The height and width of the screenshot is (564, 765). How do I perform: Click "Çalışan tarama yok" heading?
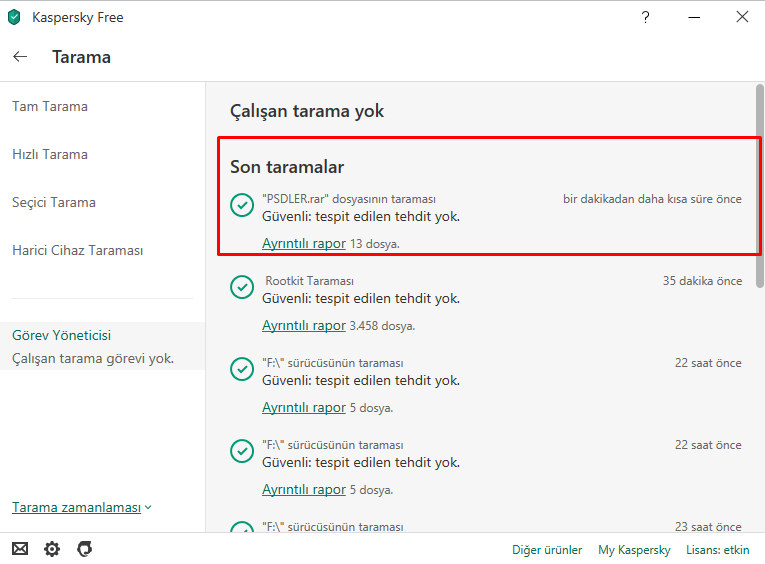pyautogui.click(x=307, y=111)
